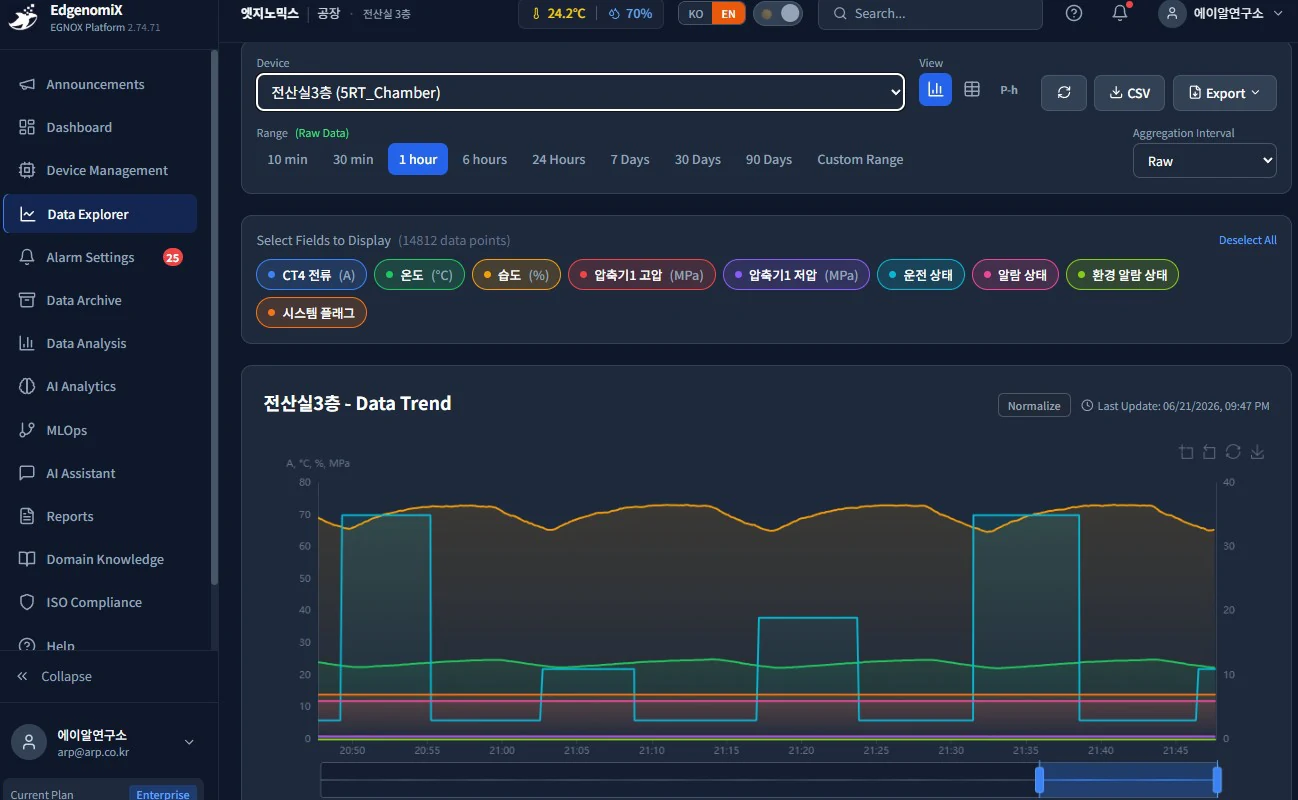Click the Search input field
The width and height of the screenshot is (1298, 800).
pyautogui.click(x=930, y=14)
